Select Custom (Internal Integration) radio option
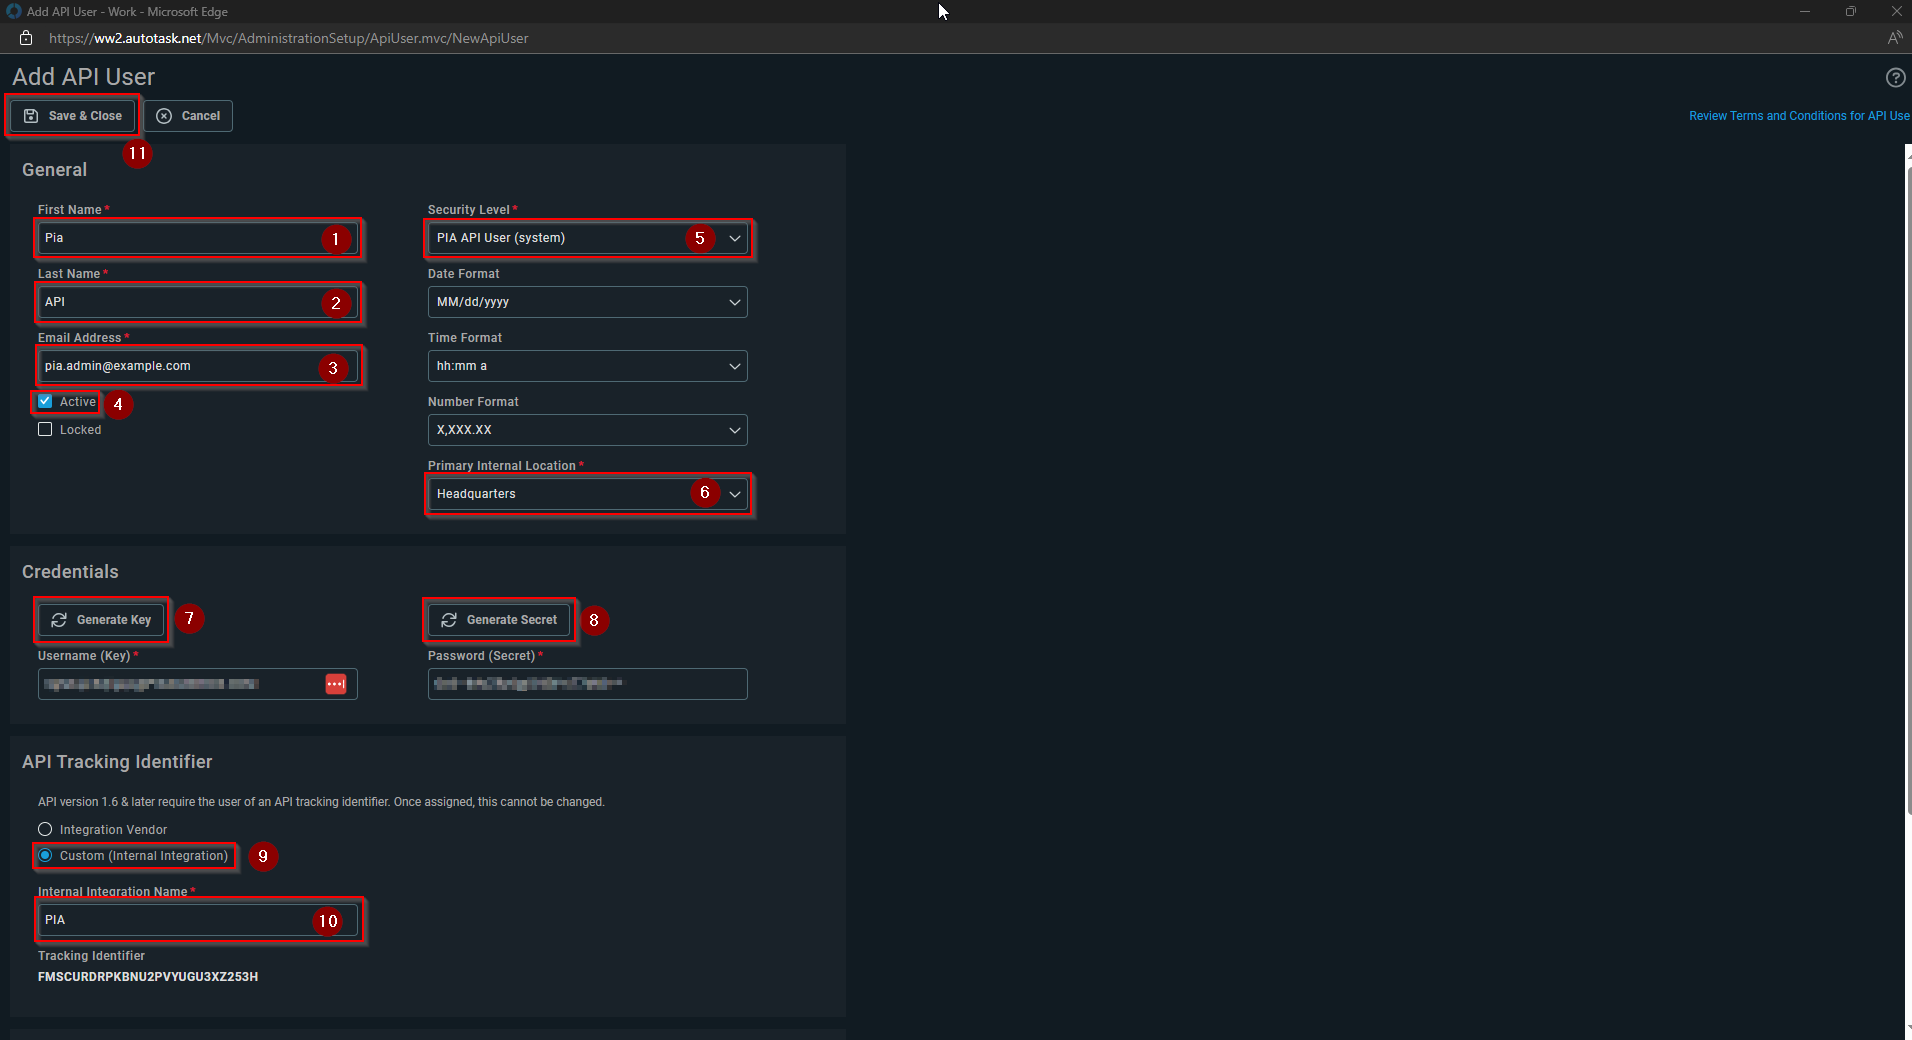 pos(45,855)
